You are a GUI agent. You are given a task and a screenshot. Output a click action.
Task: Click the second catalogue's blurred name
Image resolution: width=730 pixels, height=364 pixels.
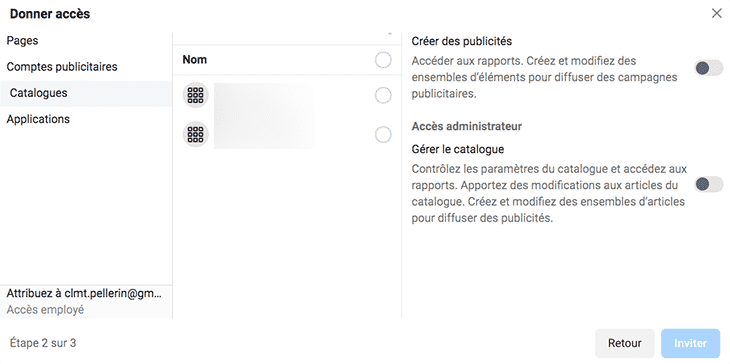coord(264,133)
